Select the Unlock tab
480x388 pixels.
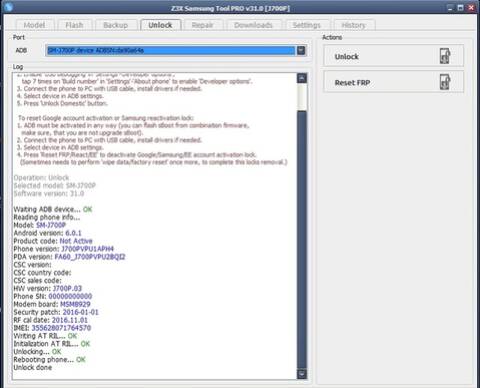click(160, 25)
